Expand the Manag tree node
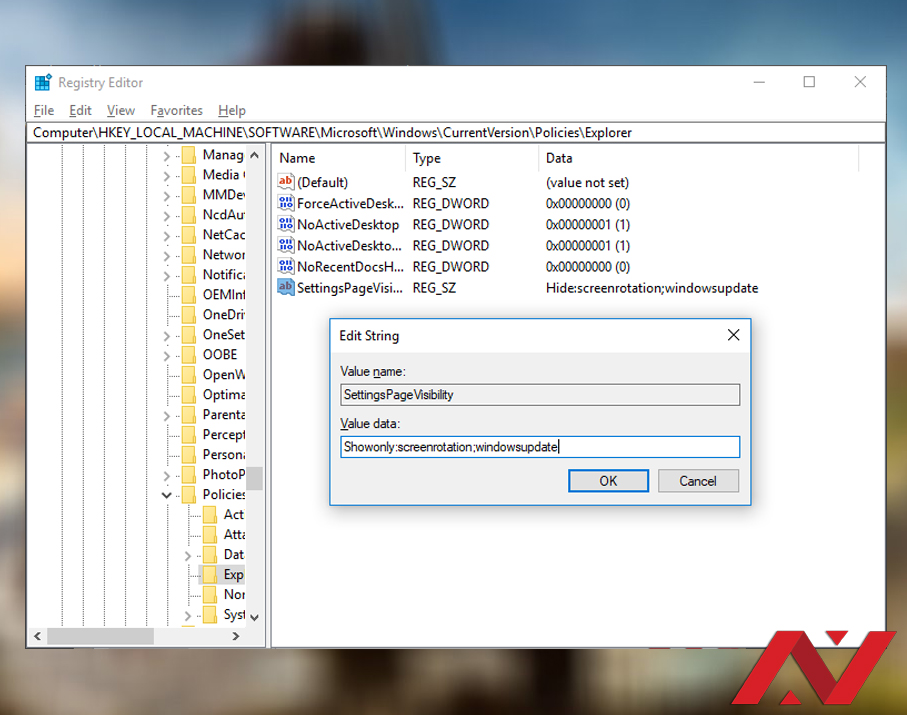 (x=167, y=156)
